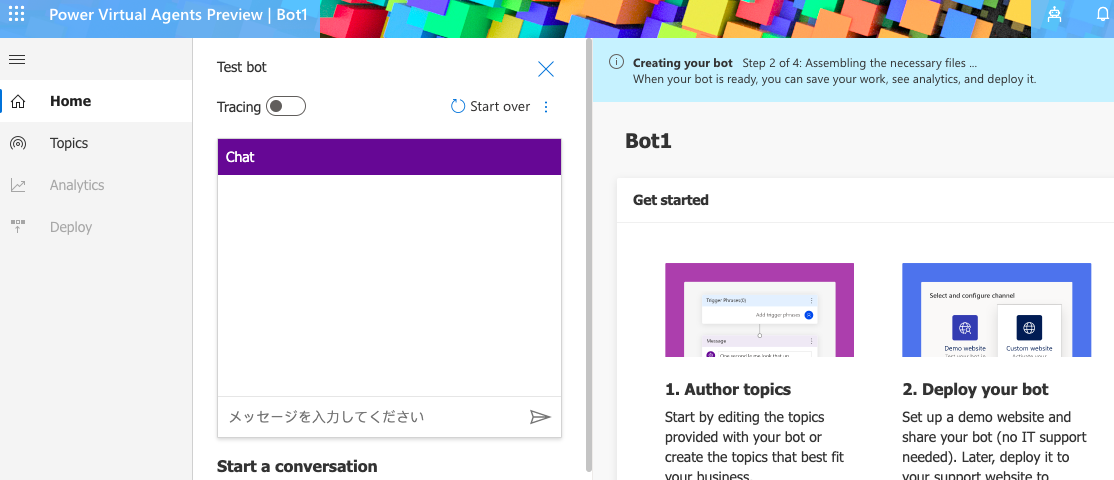Click the info icon in the banner

coord(616,62)
